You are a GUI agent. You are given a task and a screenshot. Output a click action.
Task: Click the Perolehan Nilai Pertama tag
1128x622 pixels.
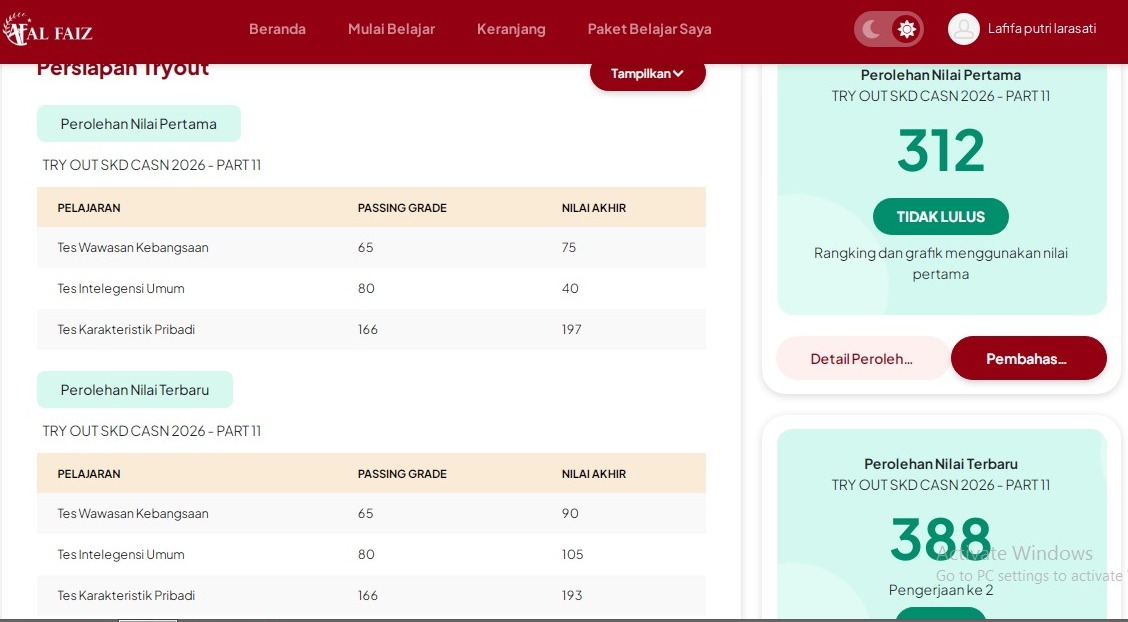(139, 124)
